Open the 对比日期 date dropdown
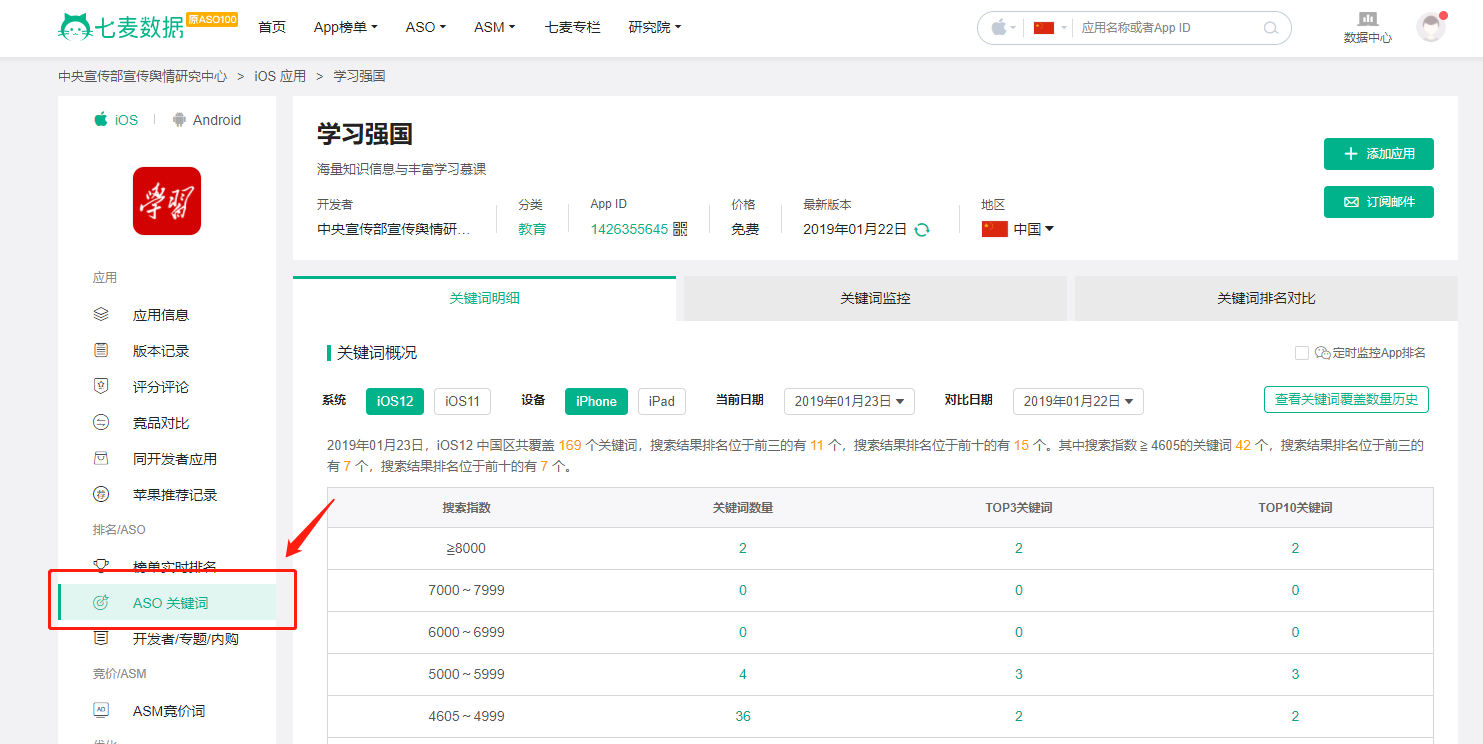 [x=1078, y=401]
